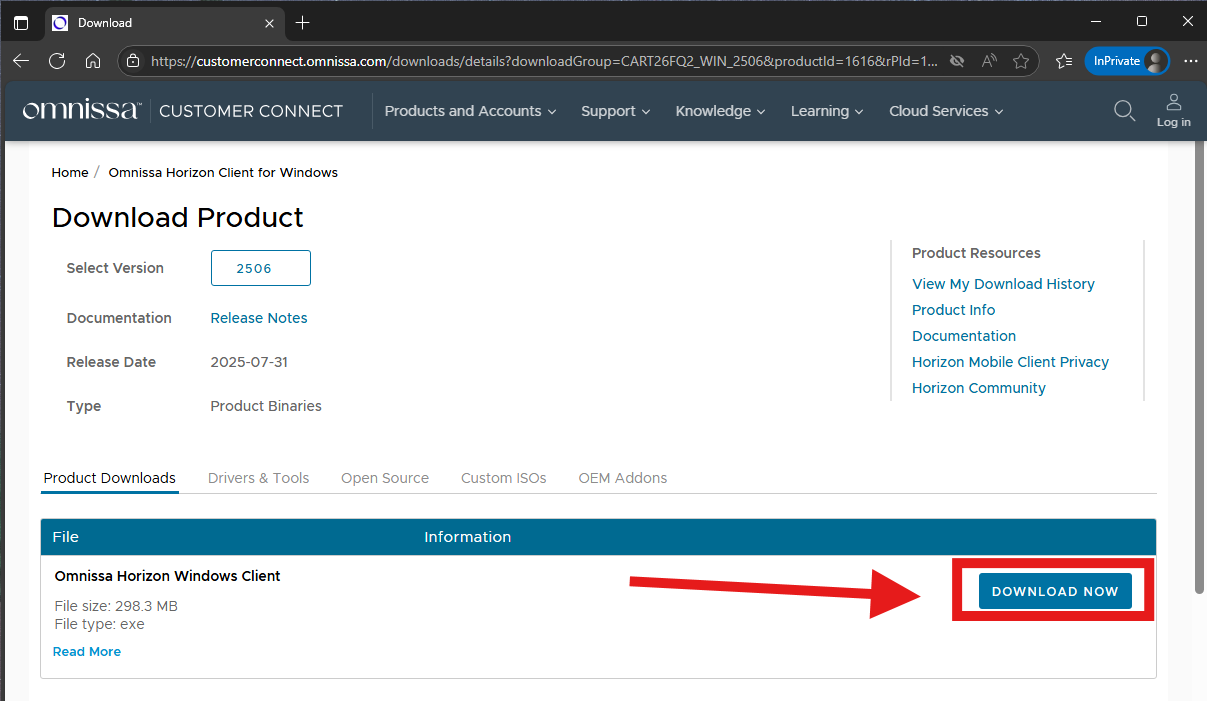
Task: Open the Release Notes link
Action: 259,318
